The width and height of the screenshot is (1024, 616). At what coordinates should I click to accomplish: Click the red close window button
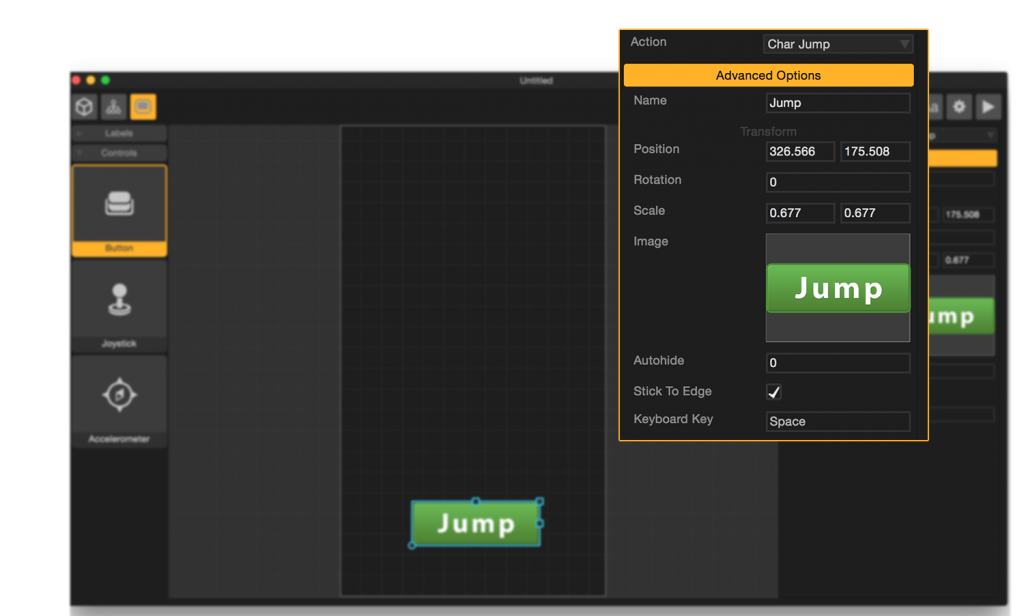pyautogui.click(x=76, y=80)
